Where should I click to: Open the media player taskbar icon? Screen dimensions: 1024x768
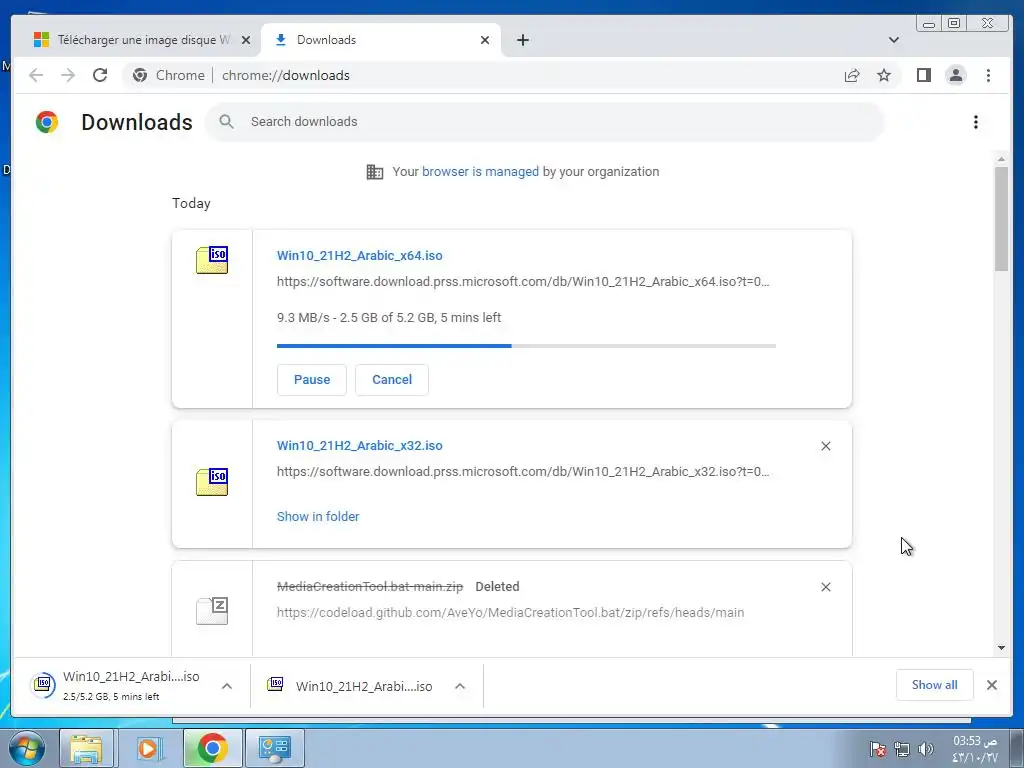click(150, 748)
